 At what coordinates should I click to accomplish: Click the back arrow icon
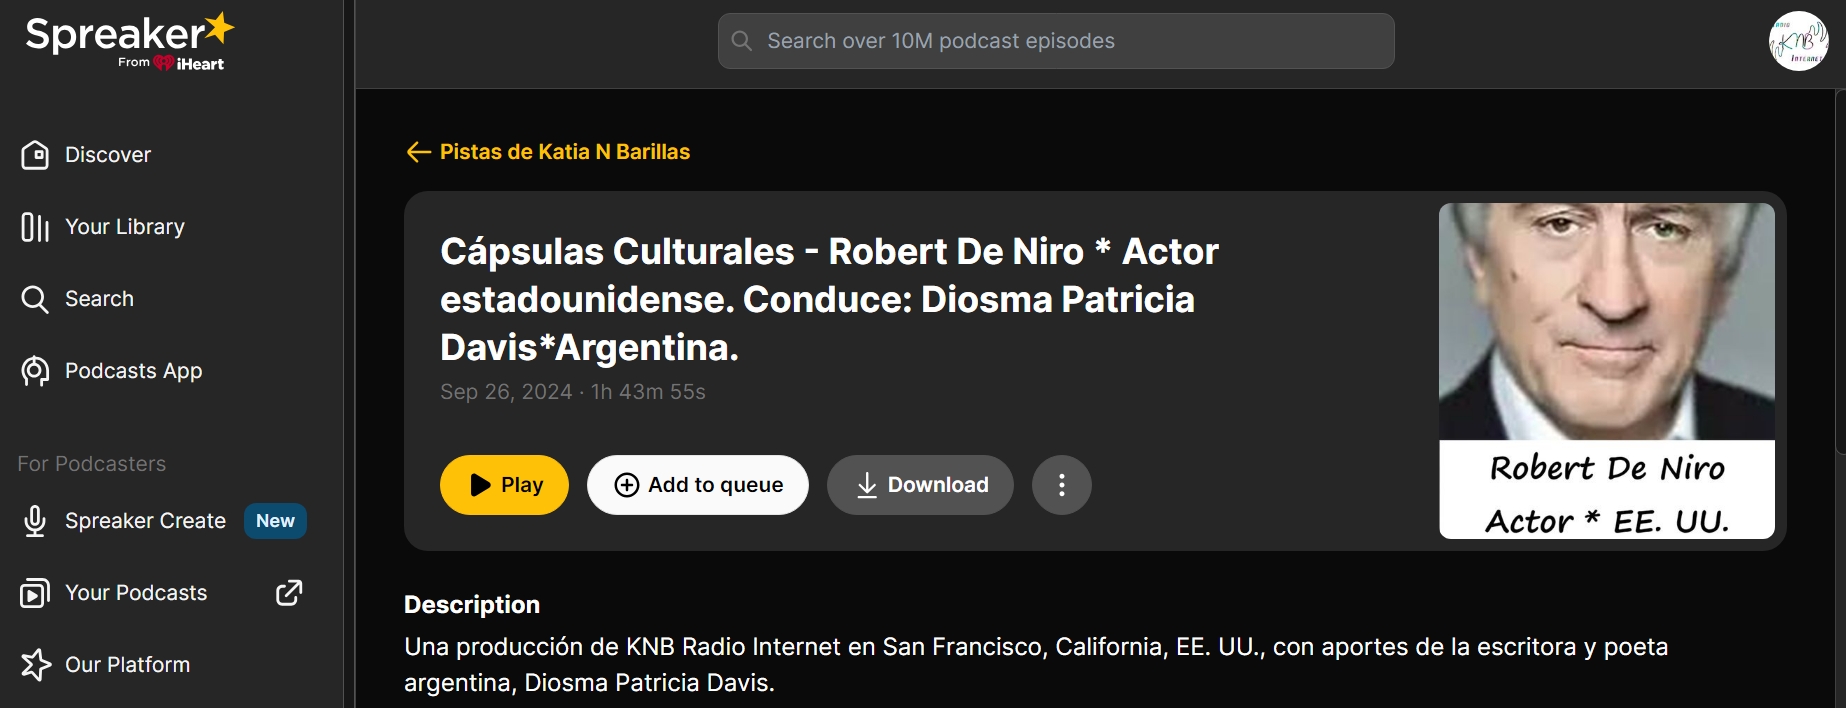tap(418, 152)
